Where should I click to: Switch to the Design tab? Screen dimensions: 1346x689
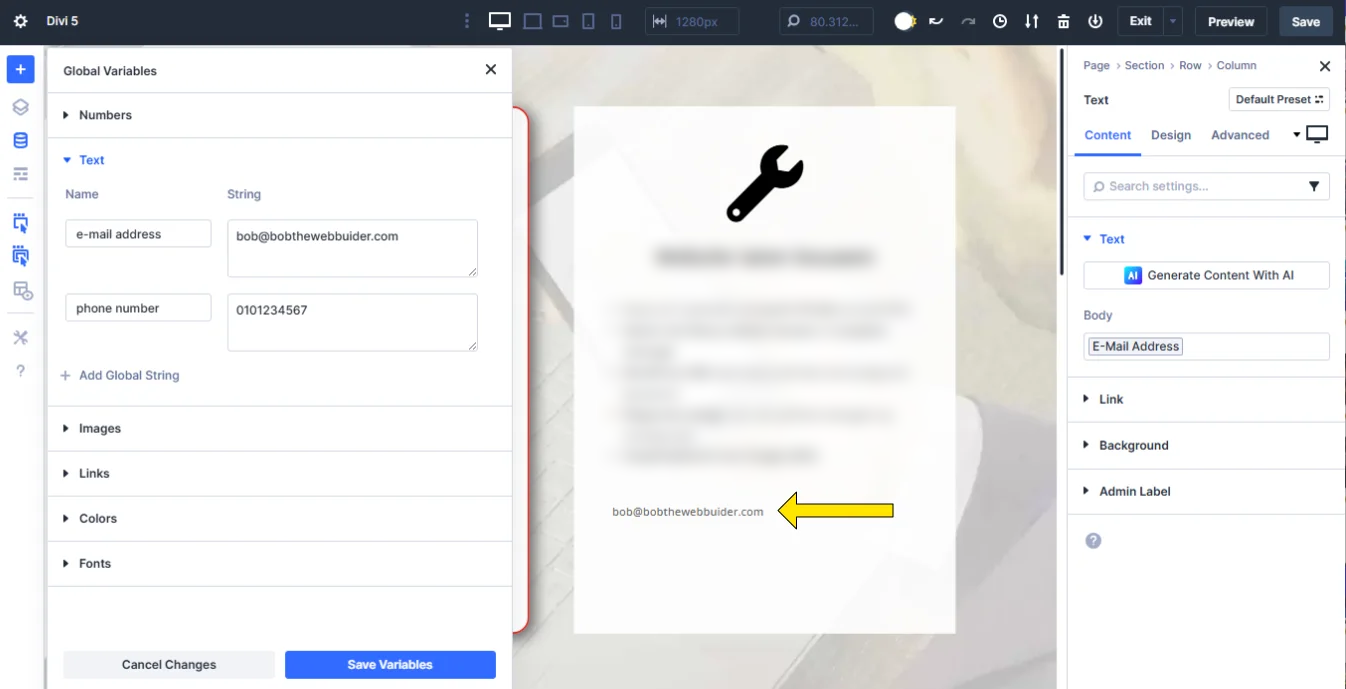pos(1171,135)
